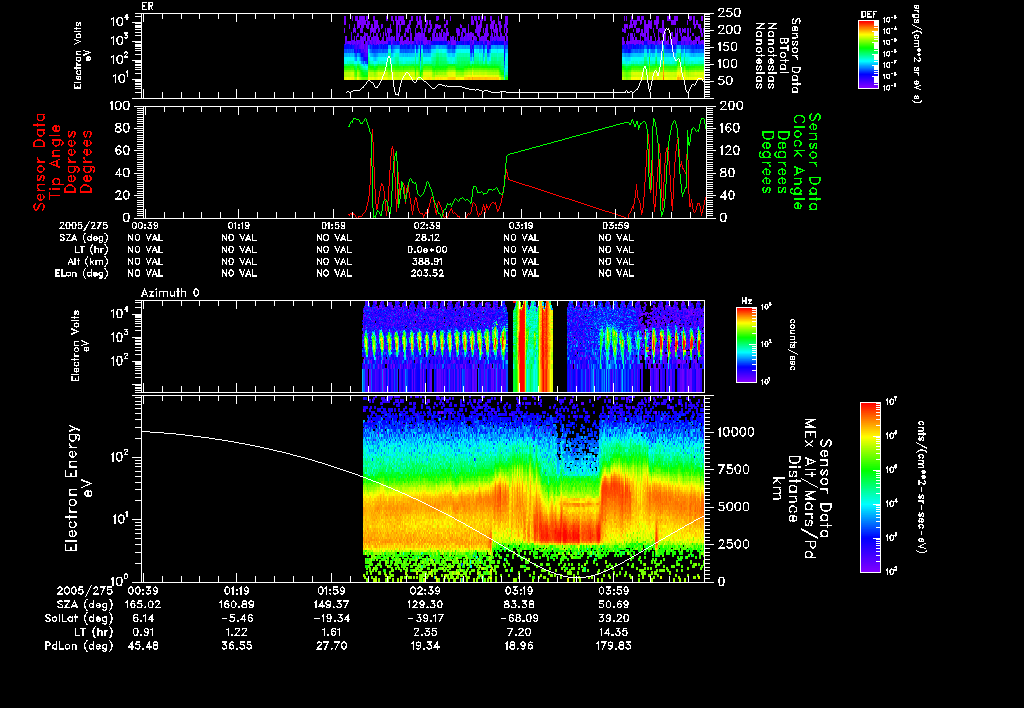Click the cnts/(cm**2-sr-sec-eV) flux color bar
Viewport: 1024px width, 708px height.
[870, 487]
